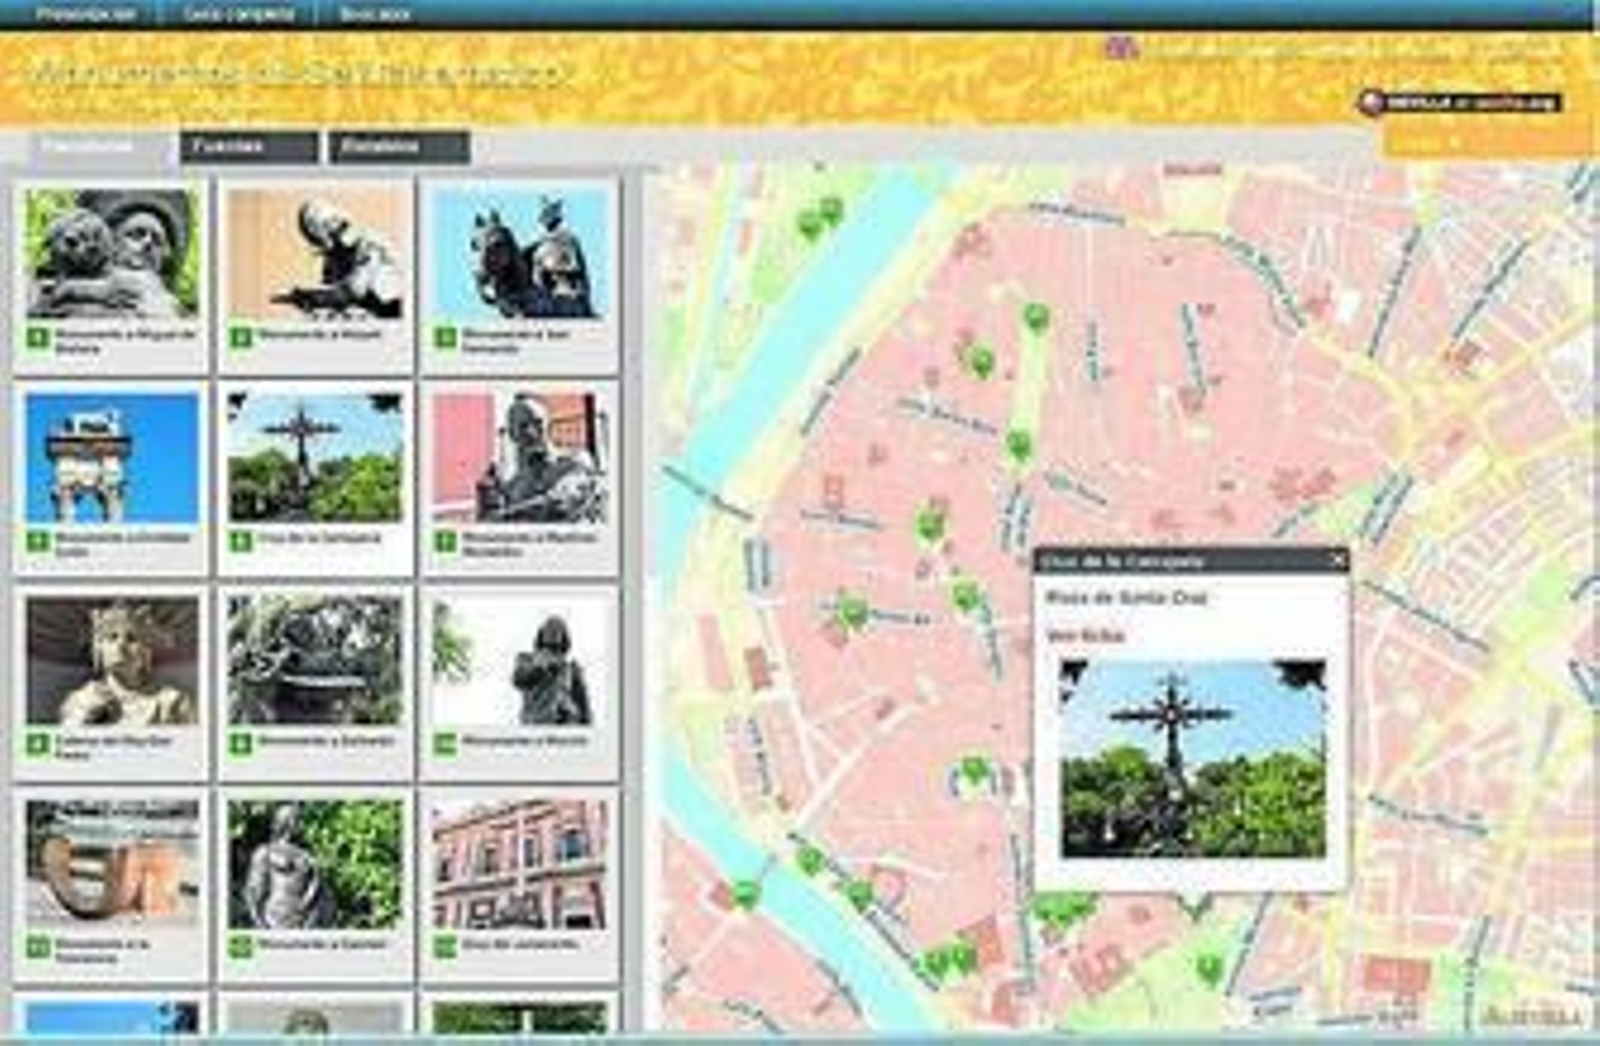Click green badge under pink building thumbnail
The height and width of the screenshot is (1046, 1600).
445,946
